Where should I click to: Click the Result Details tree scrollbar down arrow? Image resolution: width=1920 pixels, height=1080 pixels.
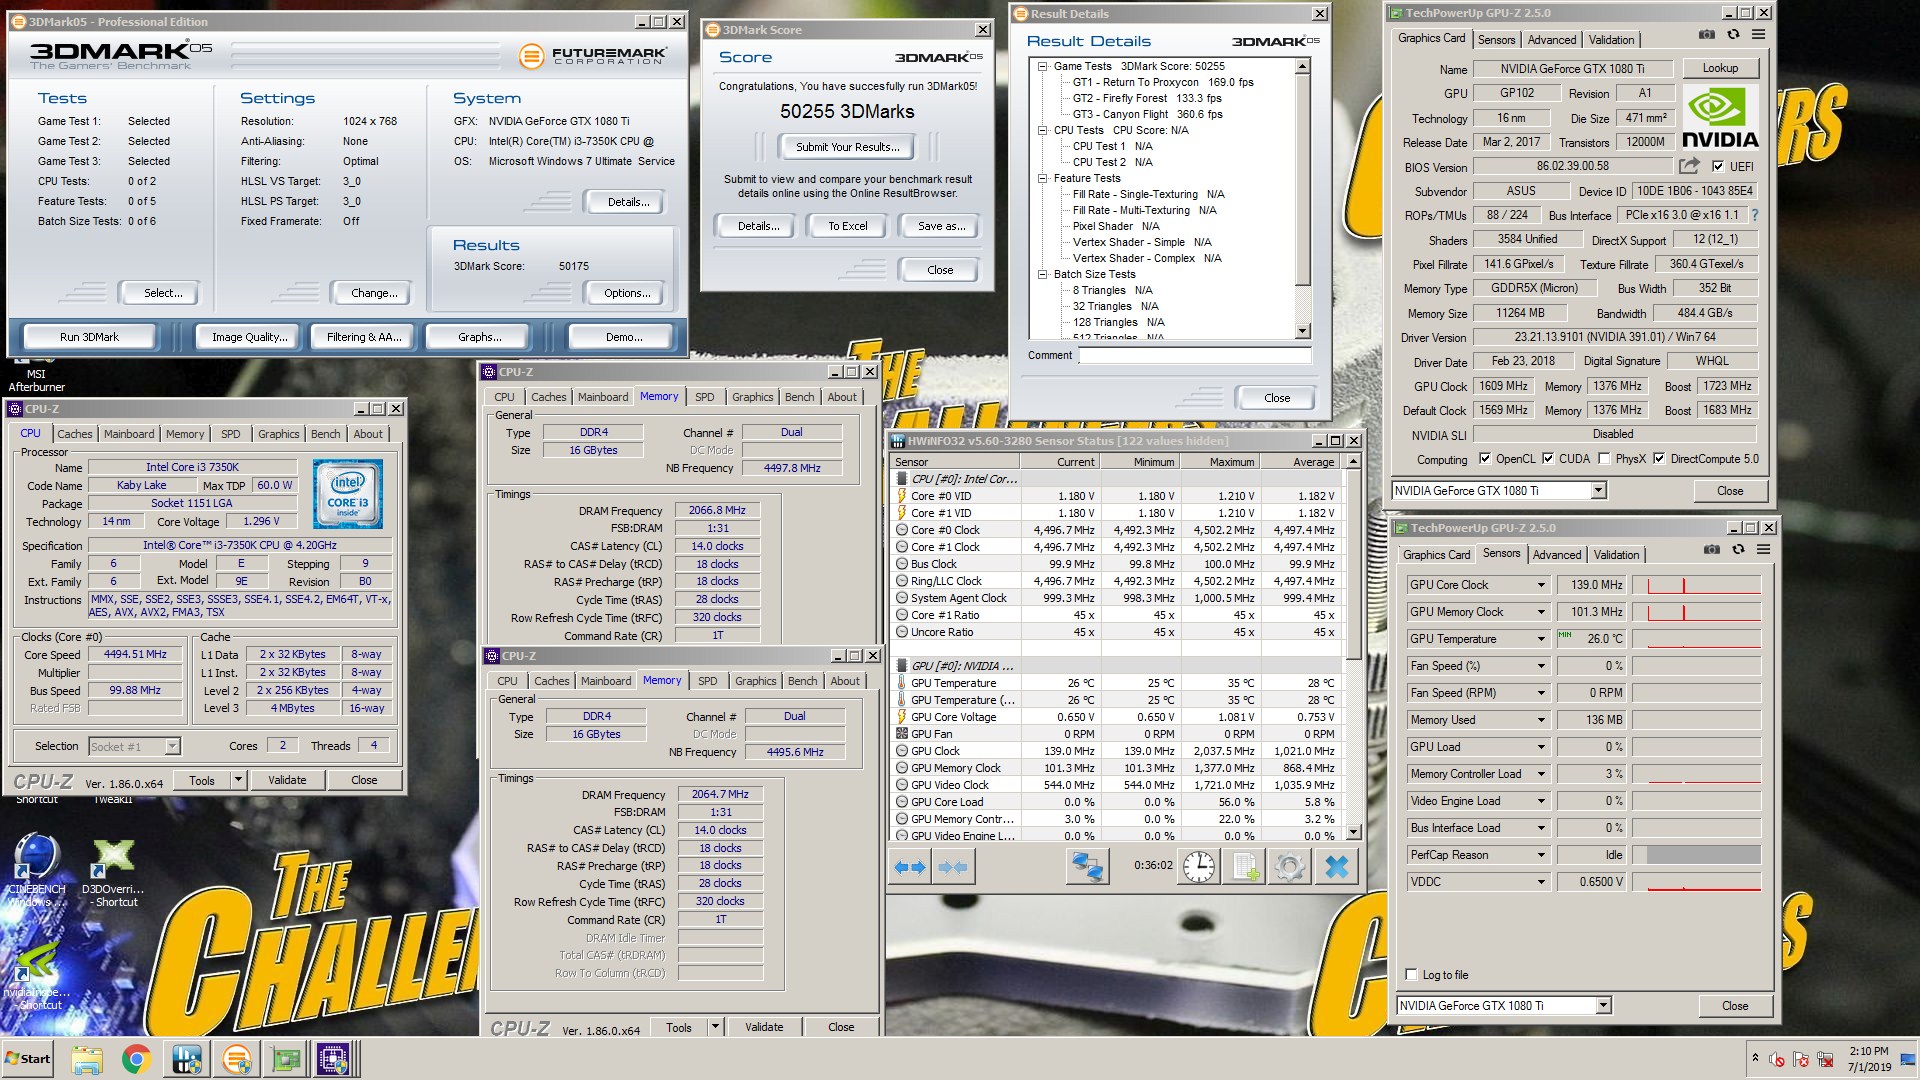[1302, 331]
